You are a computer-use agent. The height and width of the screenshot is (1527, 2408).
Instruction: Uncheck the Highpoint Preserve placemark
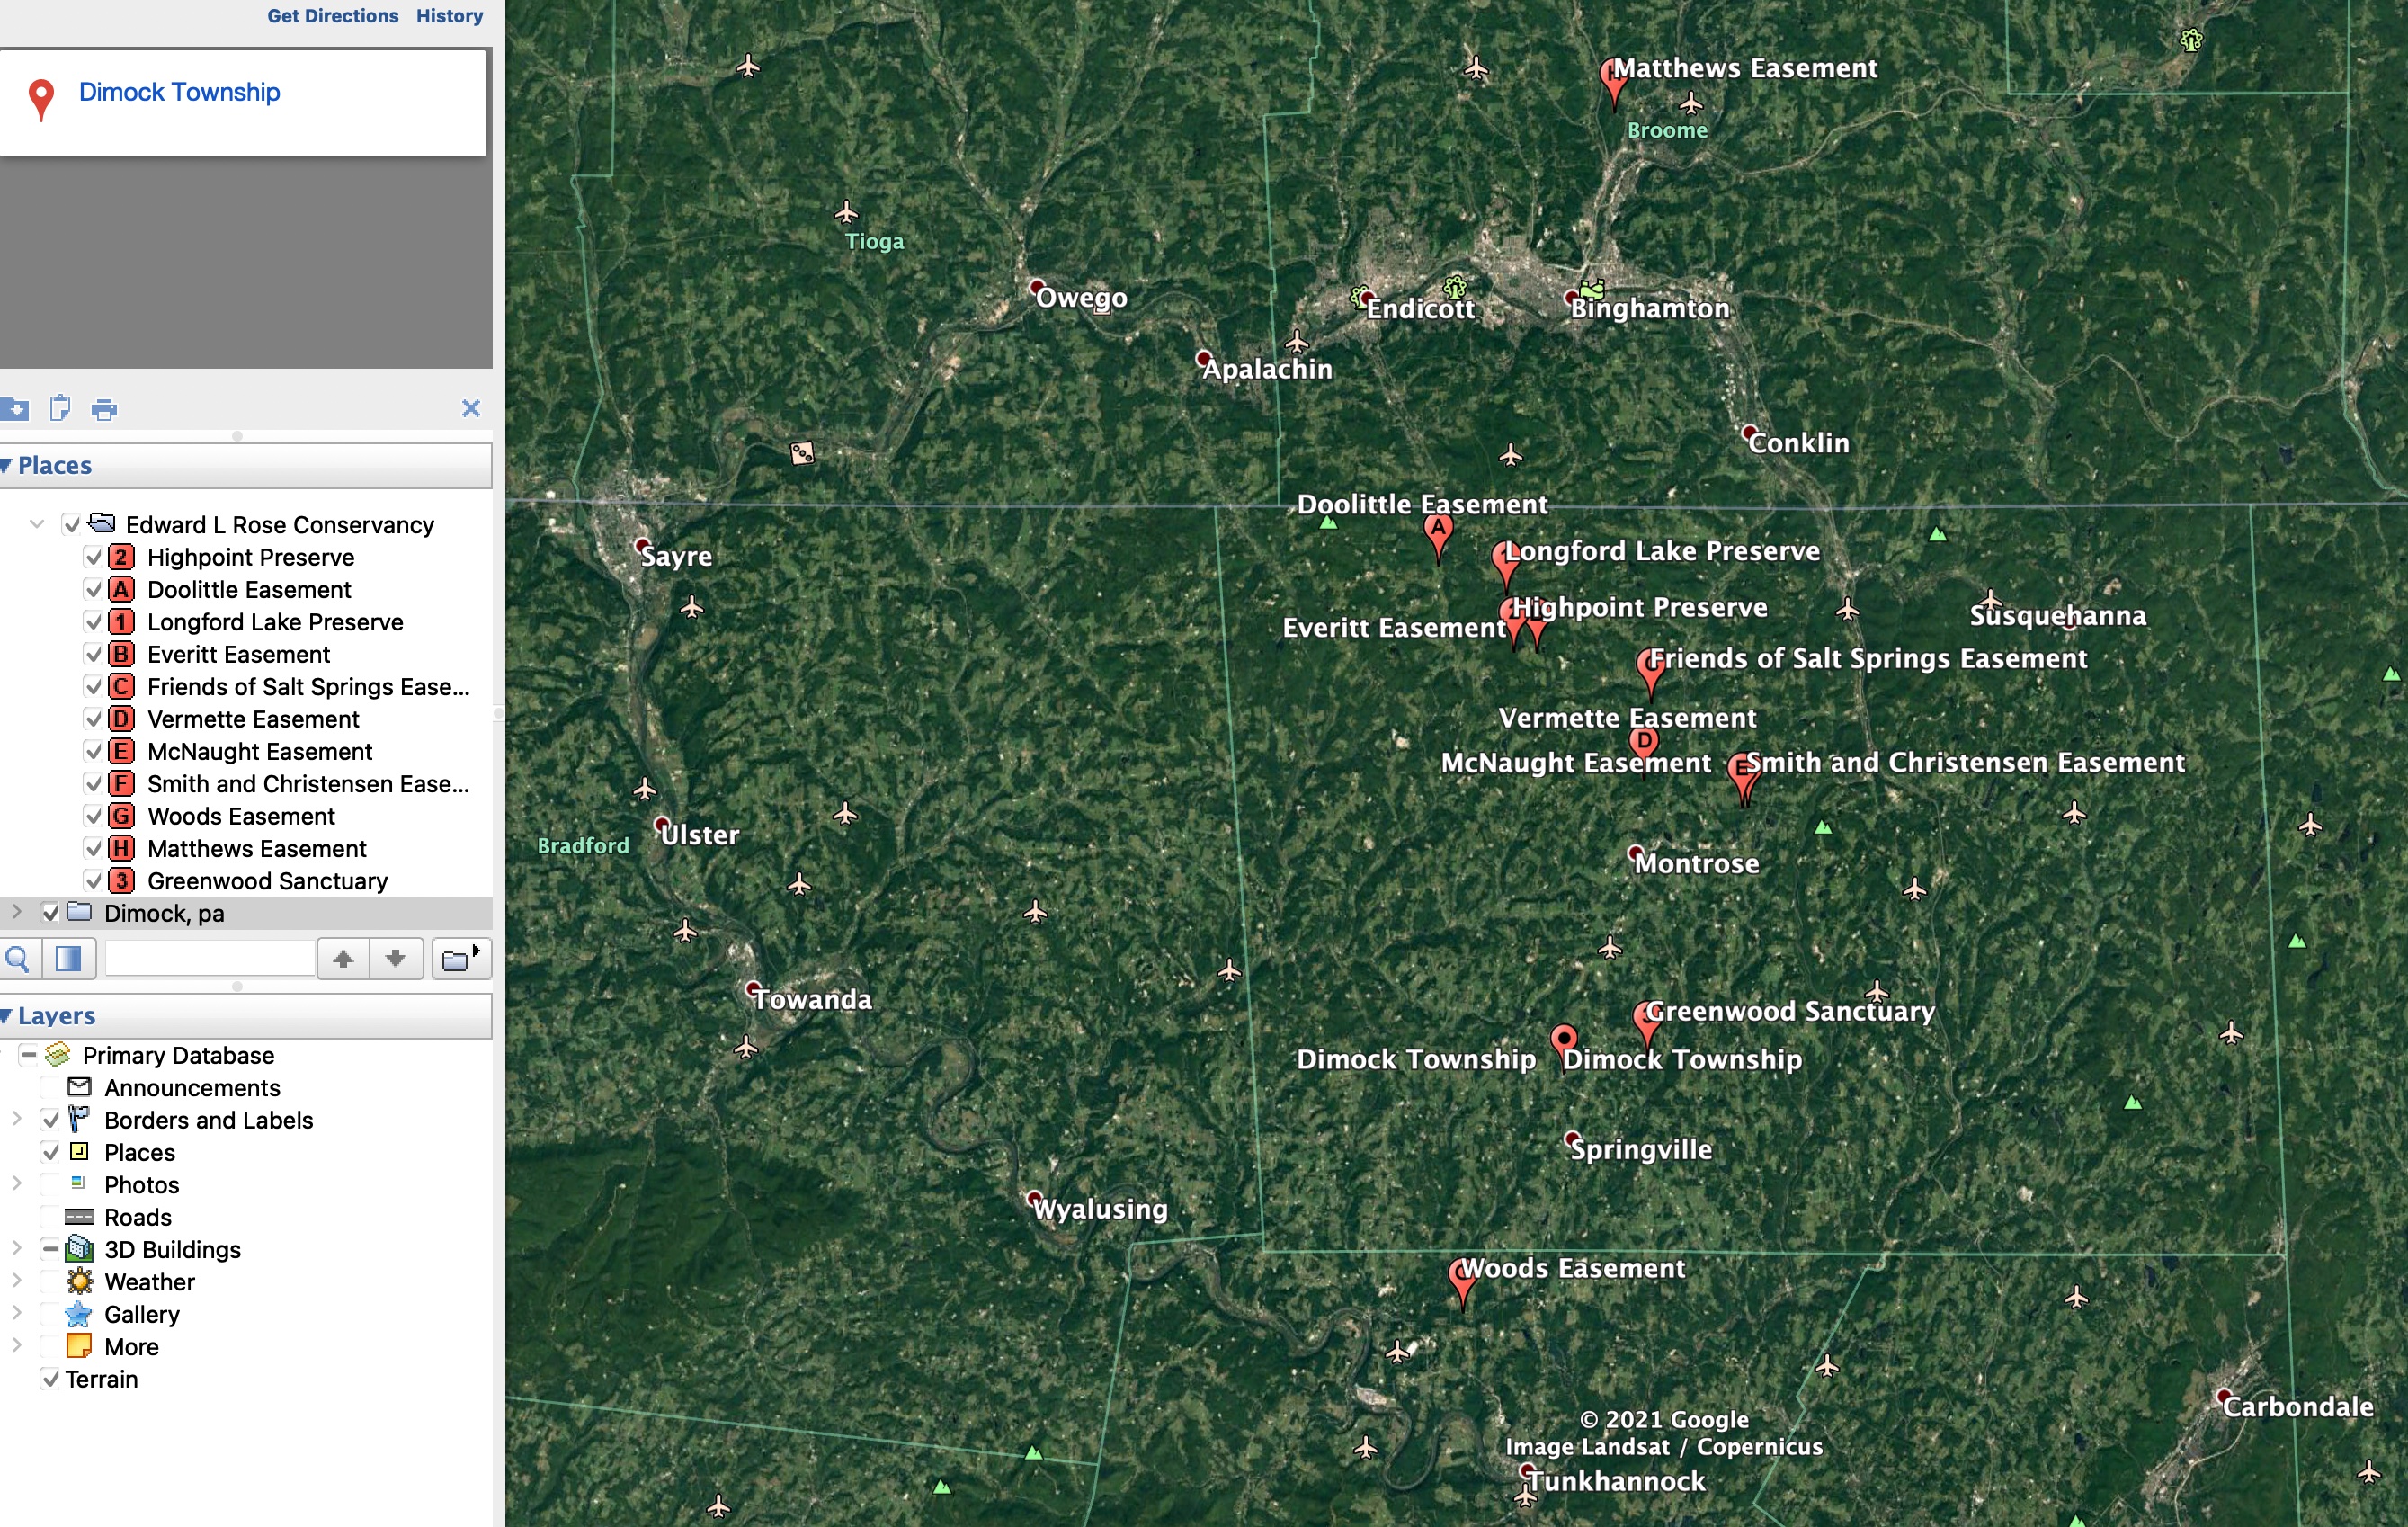tap(93, 557)
